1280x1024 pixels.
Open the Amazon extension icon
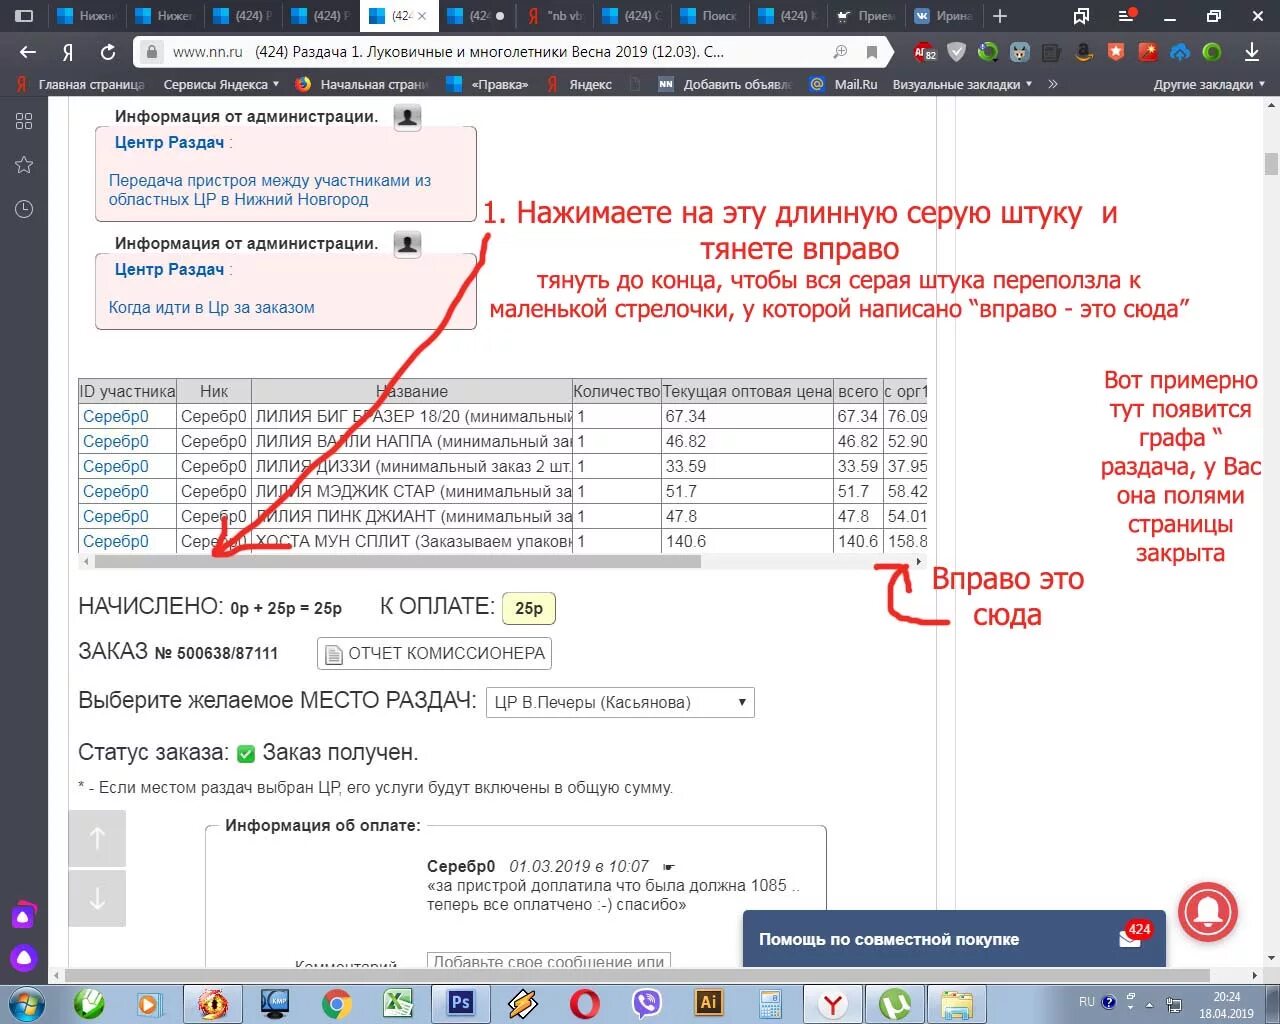click(x=1084, y=52)
